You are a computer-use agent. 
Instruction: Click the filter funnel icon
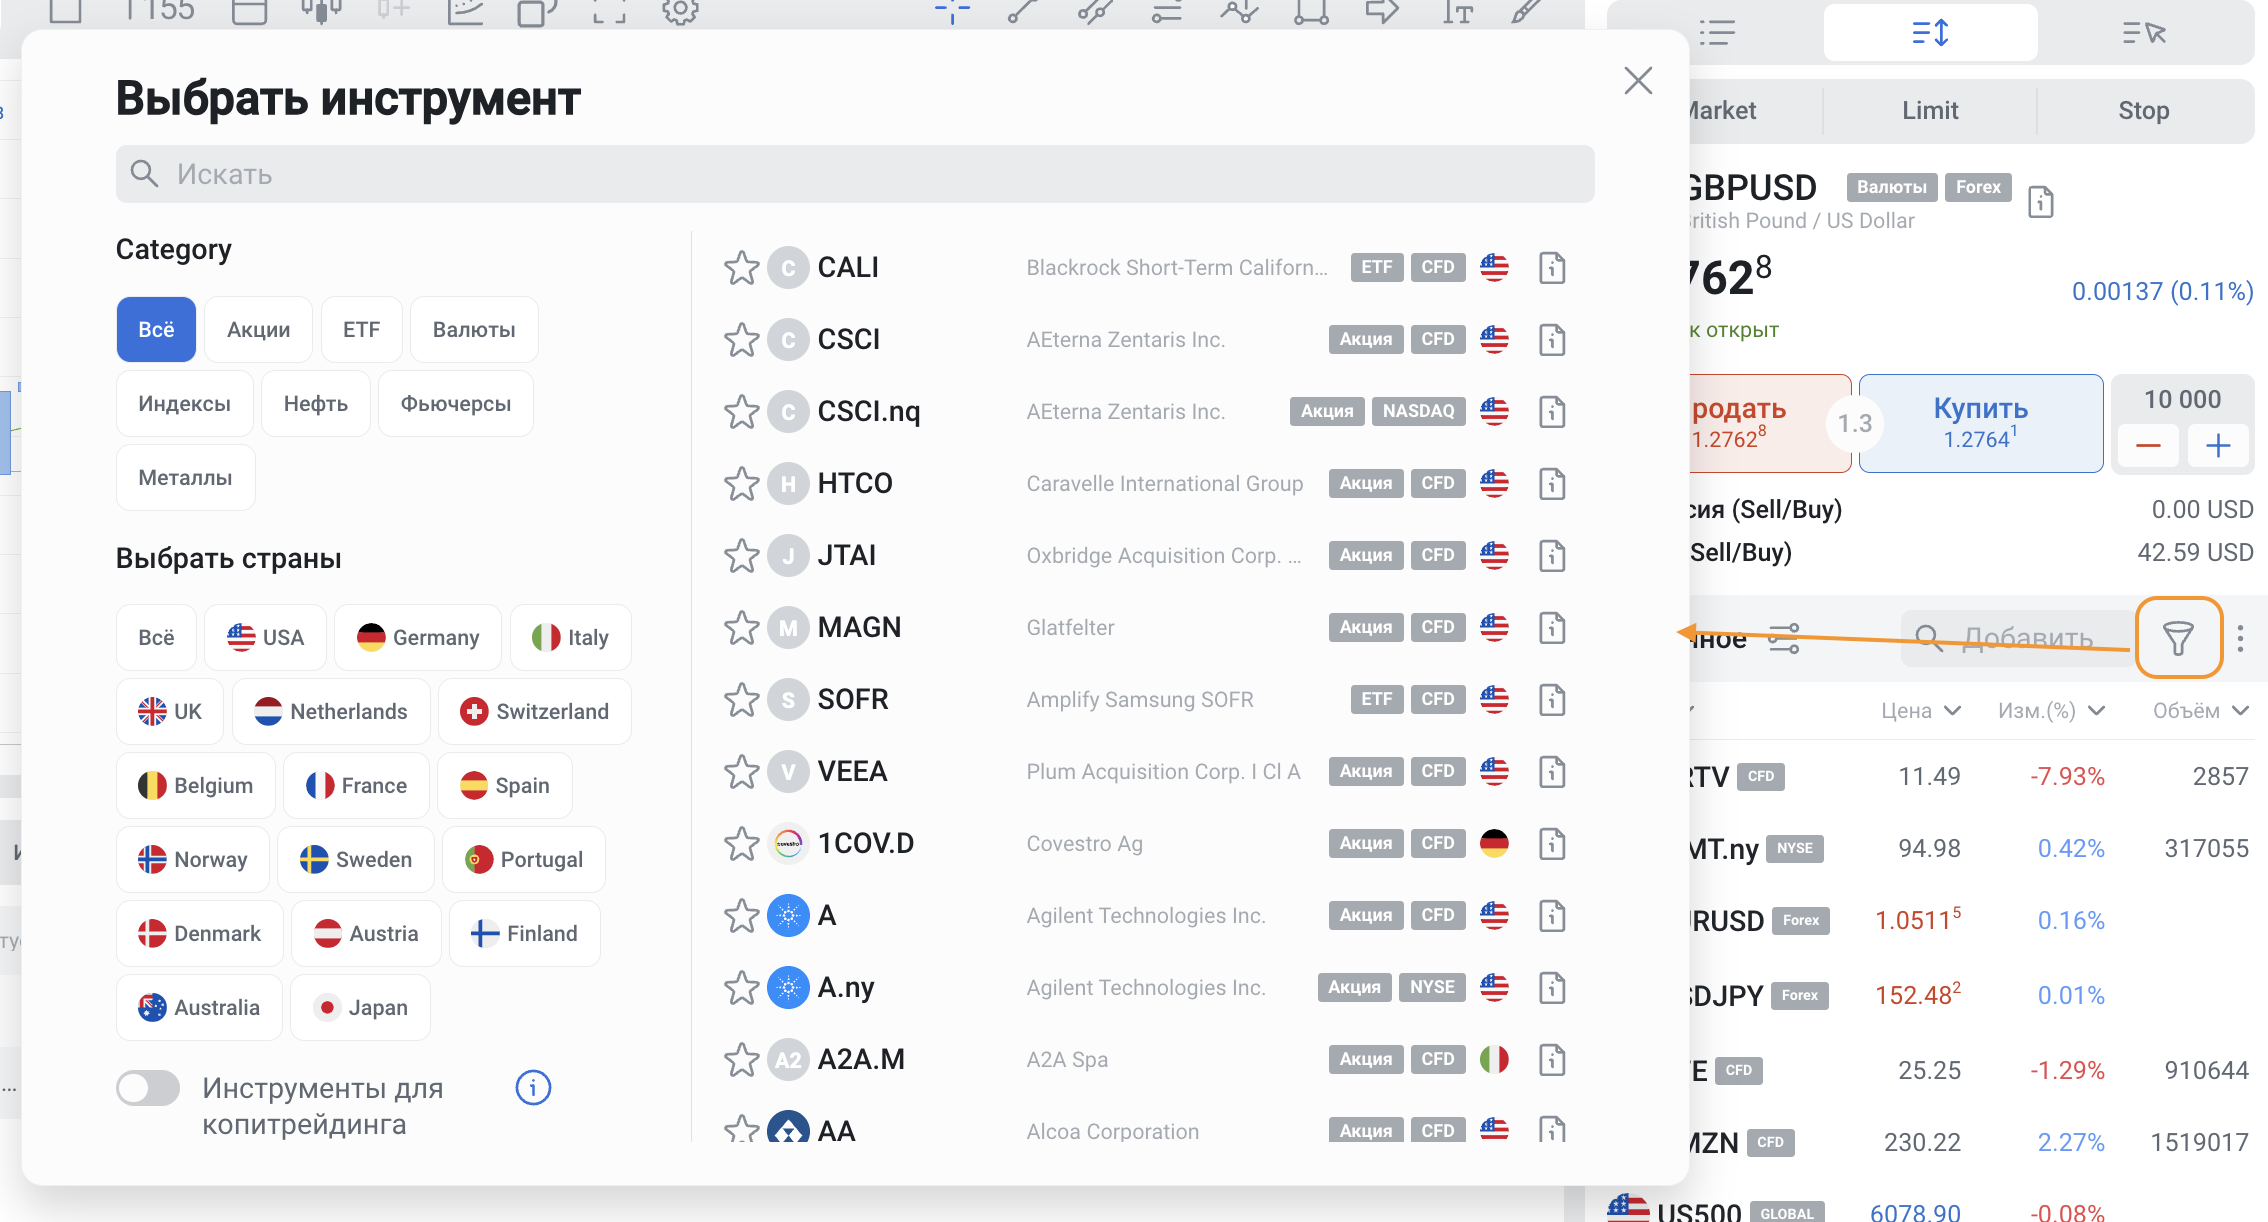pos(2177,638)
